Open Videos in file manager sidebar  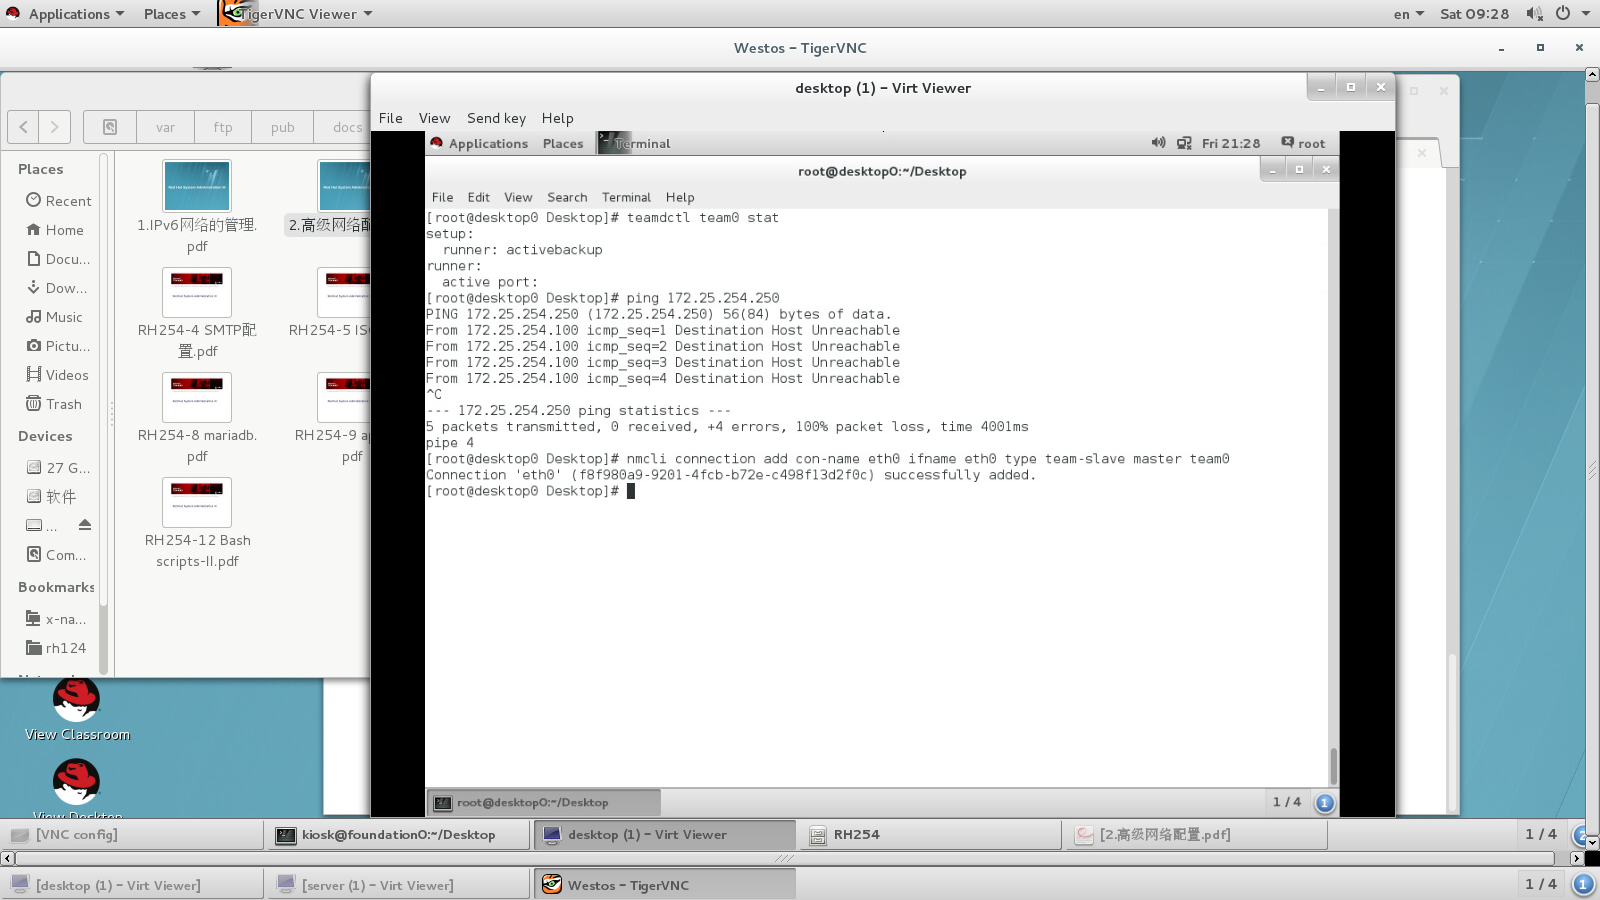click(x=58, y=375)
